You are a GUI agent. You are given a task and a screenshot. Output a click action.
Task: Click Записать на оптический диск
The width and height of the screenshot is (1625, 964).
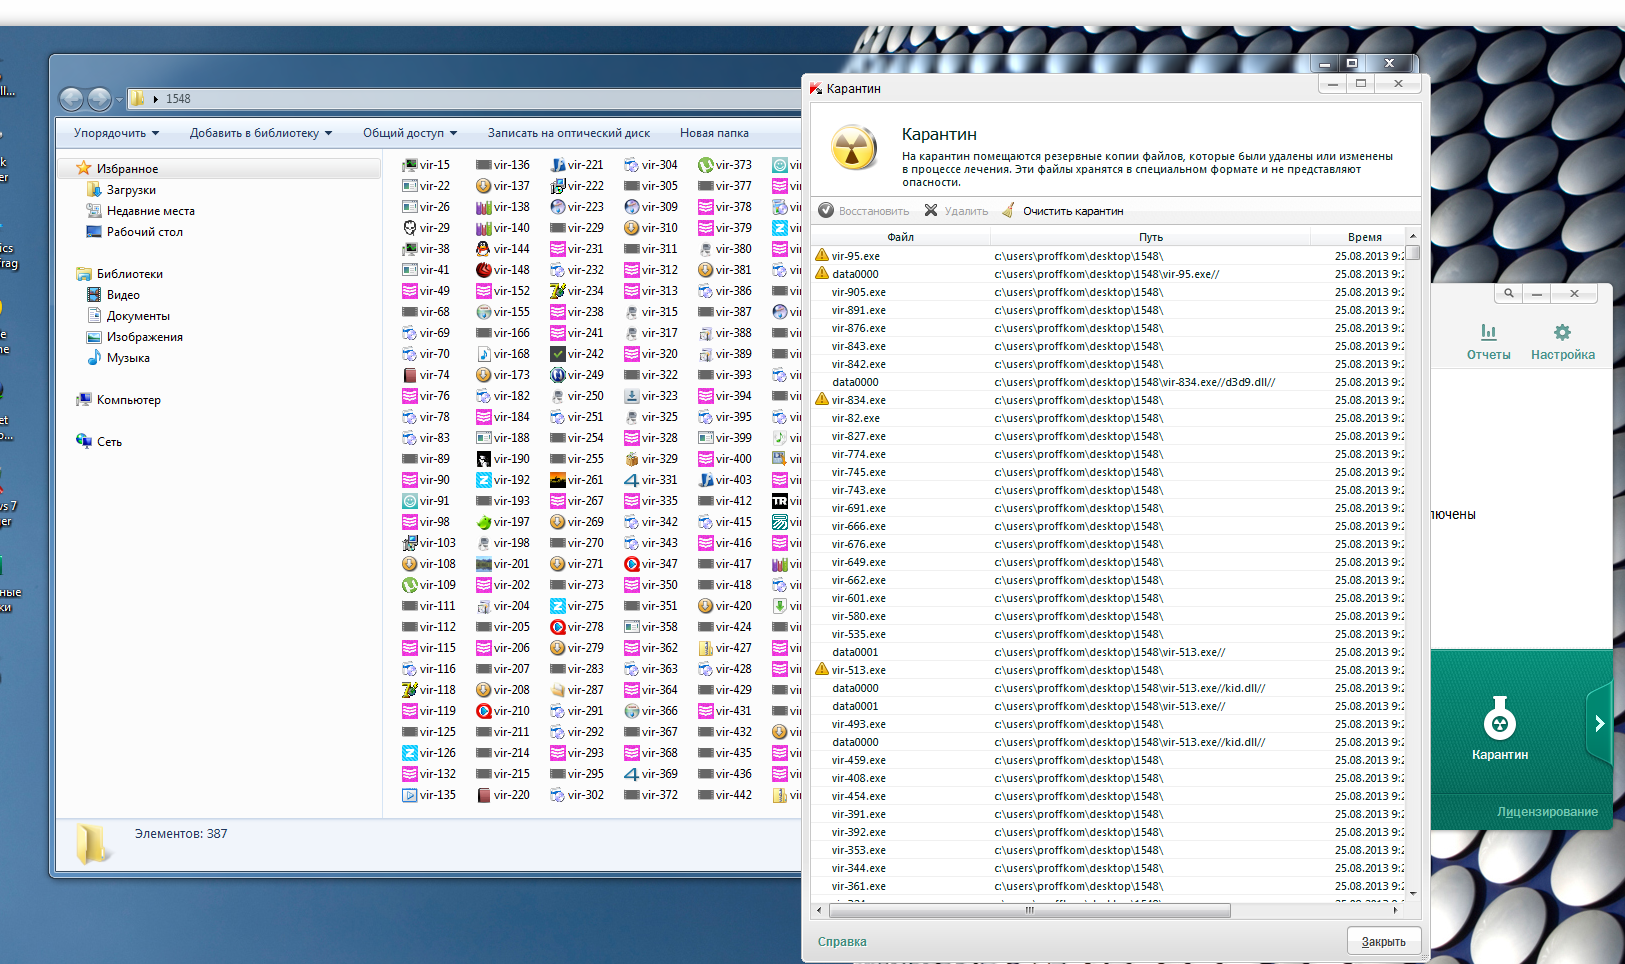[568, 133]
